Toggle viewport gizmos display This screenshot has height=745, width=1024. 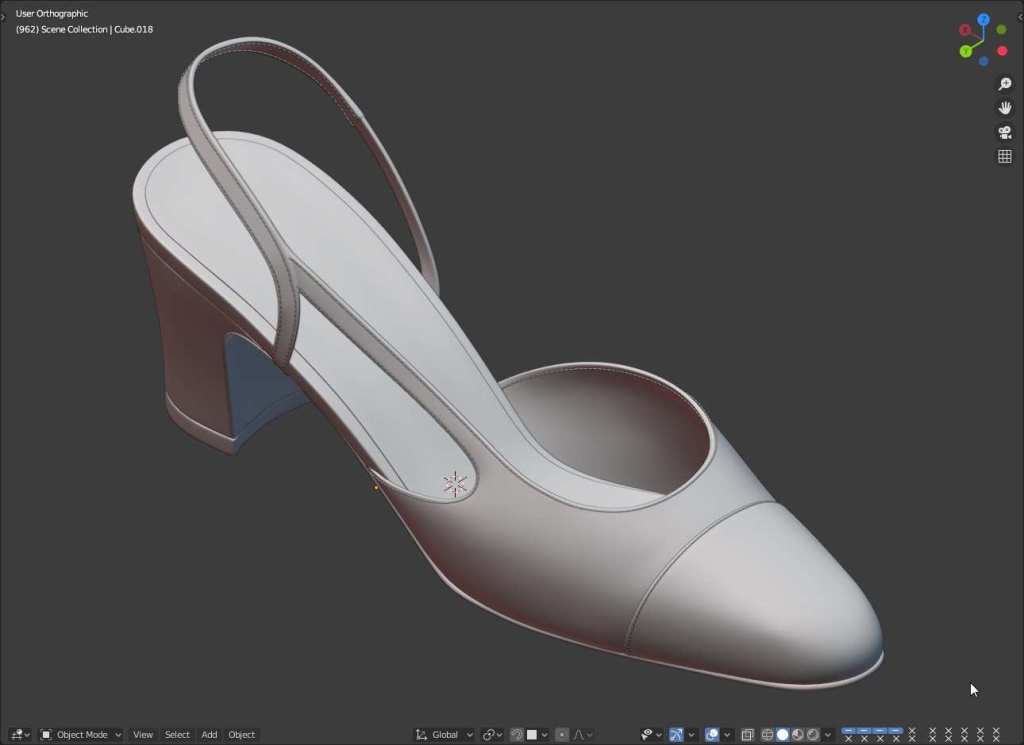[676, 735]
